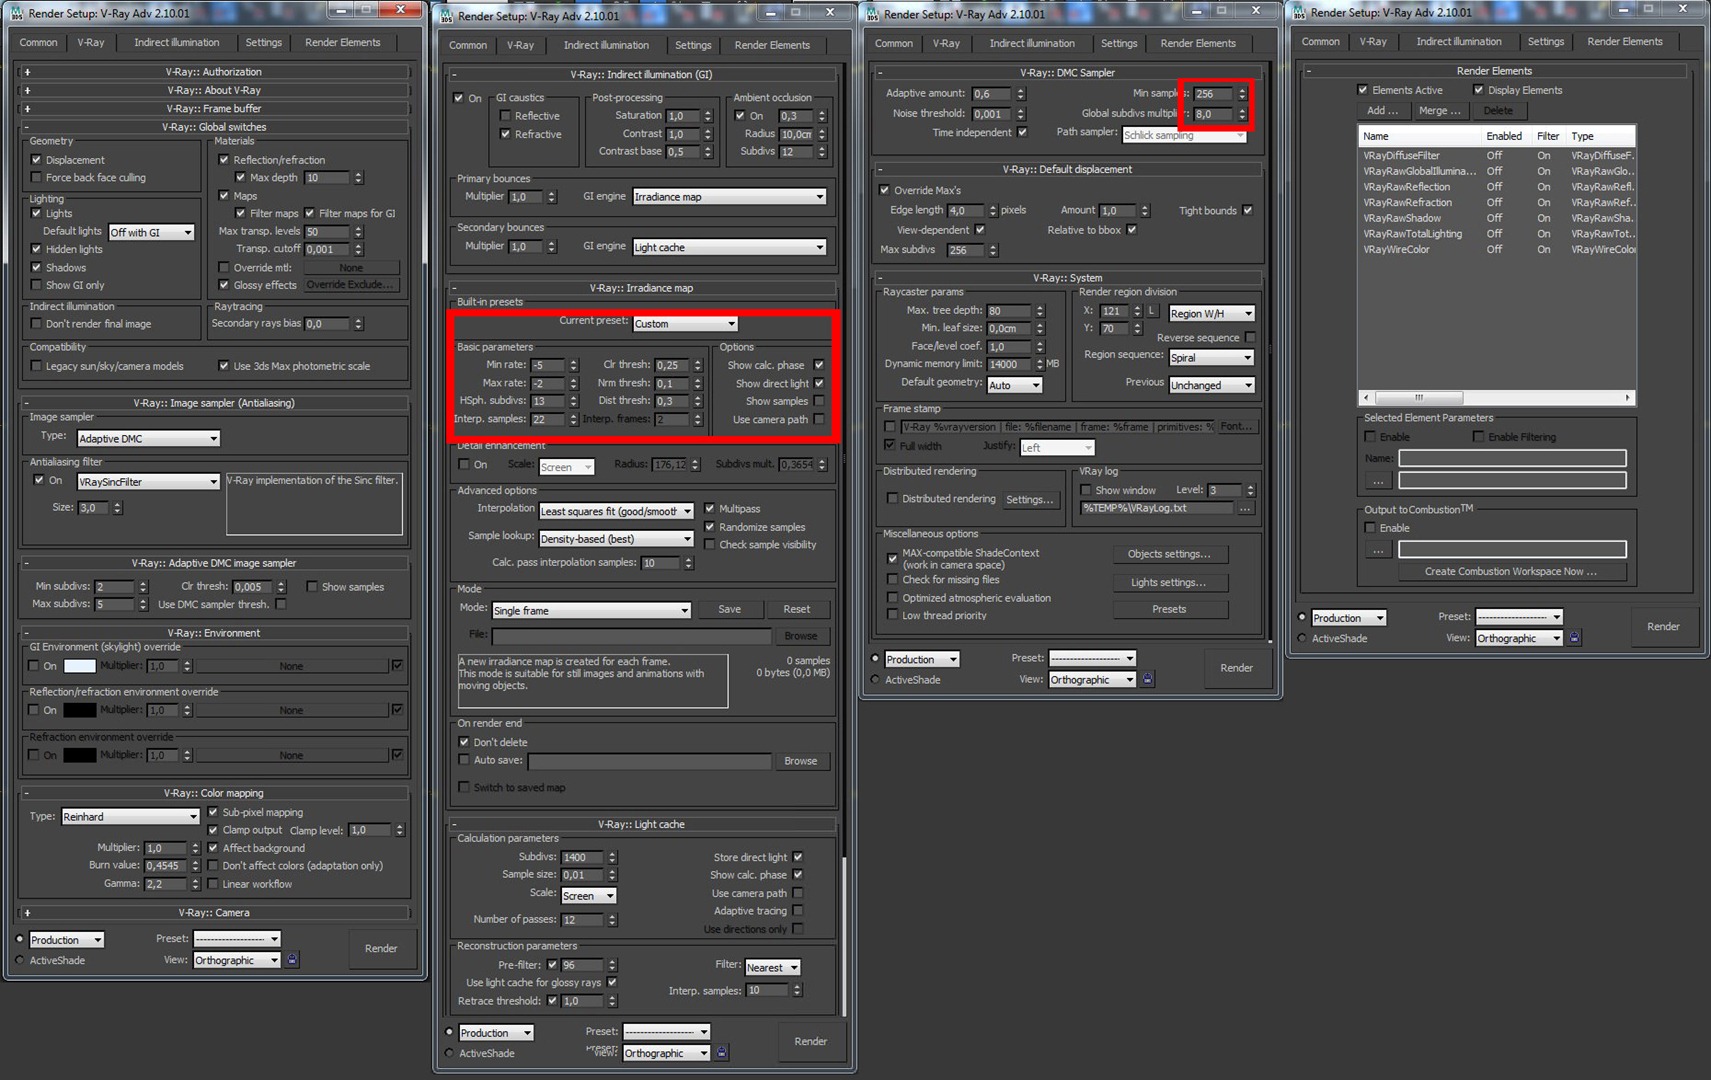Open Common tab in Global switches window
Image resolution: width=1711 pixels, height=1080 pixels.
(x=39, y=43)
